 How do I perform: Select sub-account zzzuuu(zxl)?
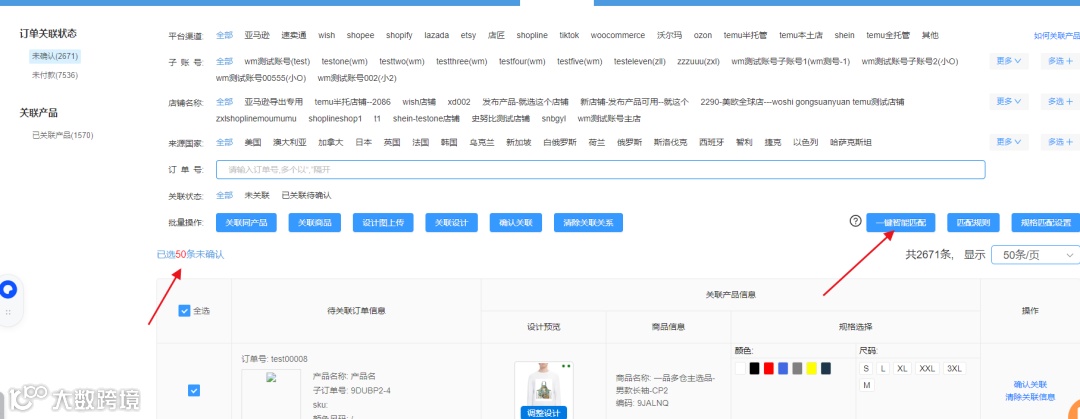698,61
